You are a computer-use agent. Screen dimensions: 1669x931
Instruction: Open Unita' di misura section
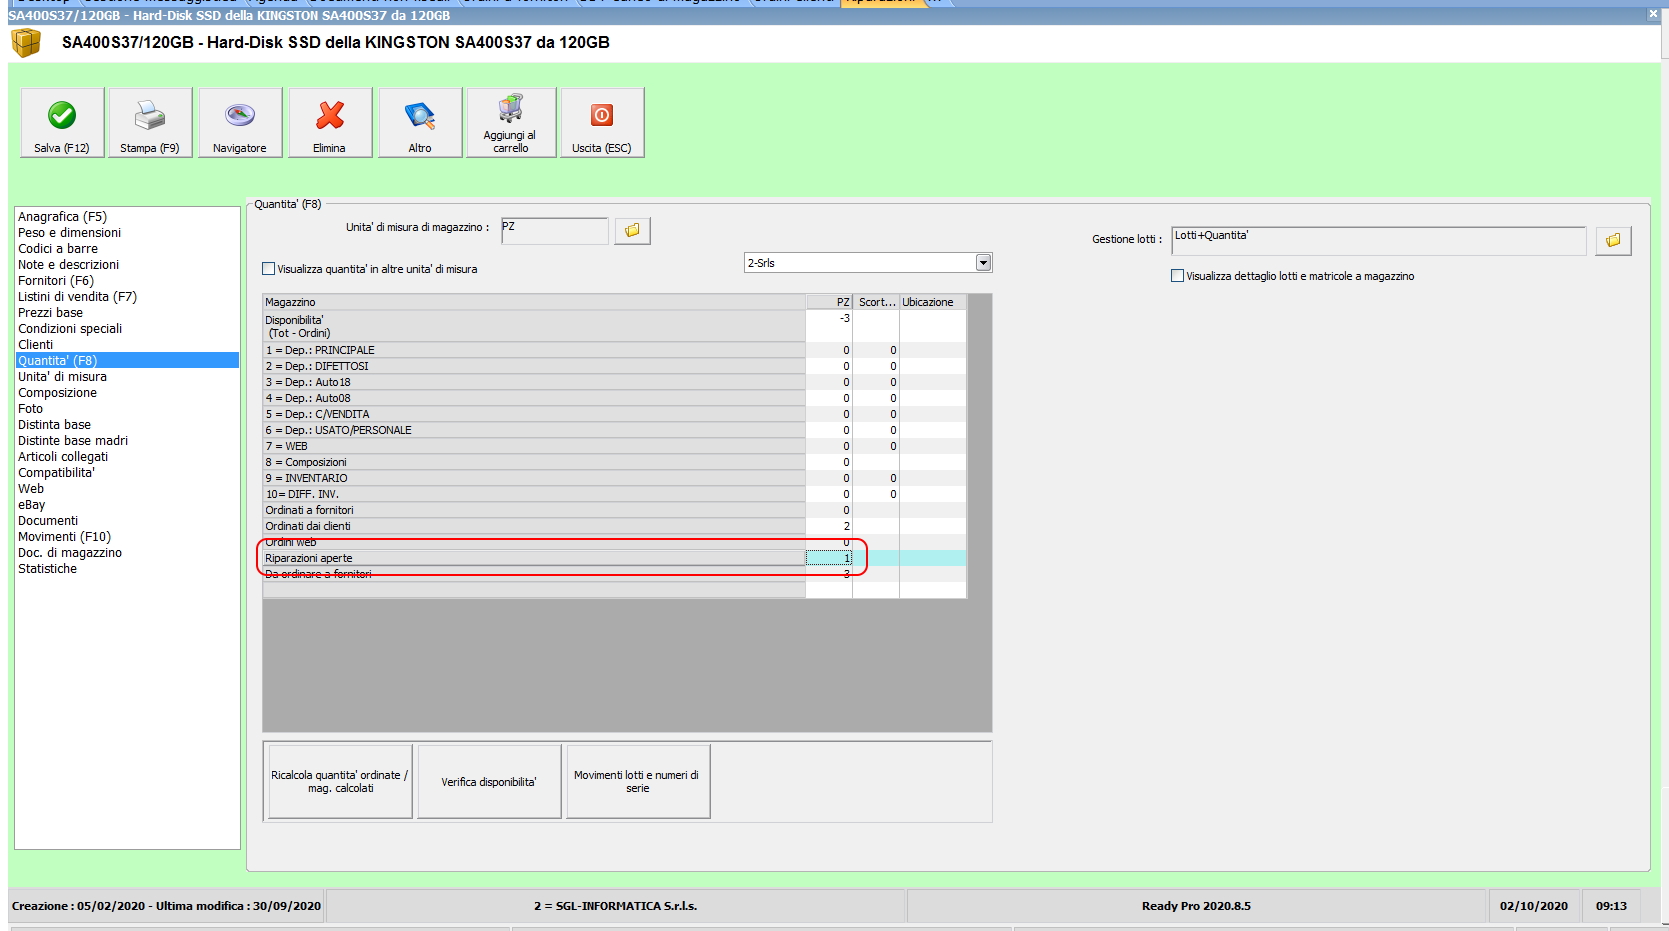(62, 376)
